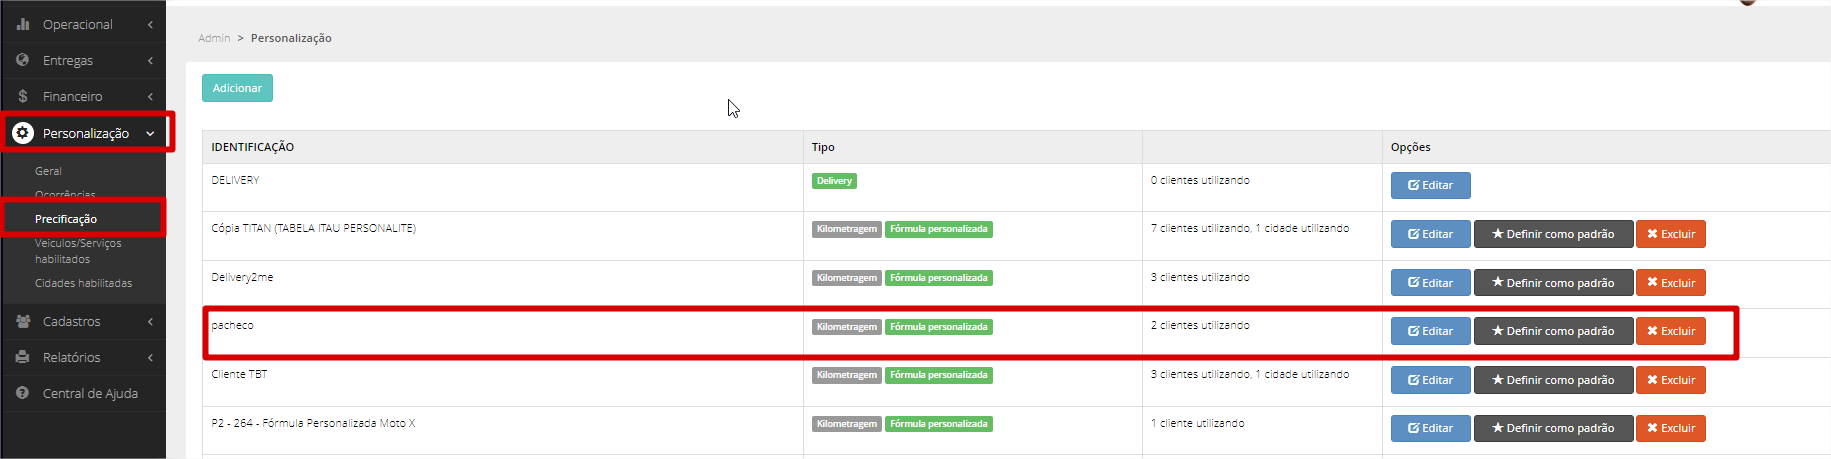The width and height of the screenshot is (1831, 459).
Task: Edit the Cópia TITAN pricing row
Action: coord(1430,234)
